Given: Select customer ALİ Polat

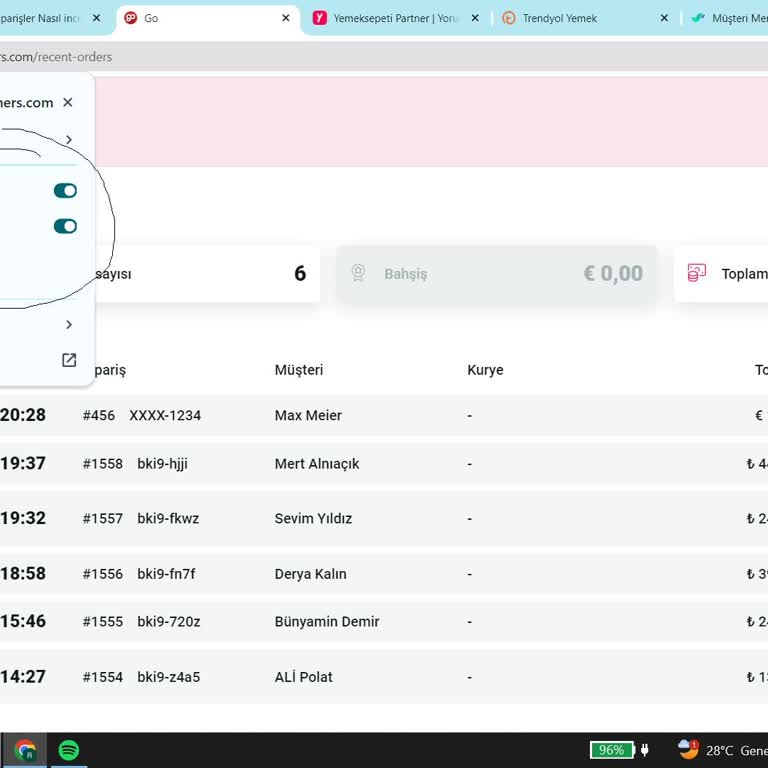Looking at the screenshot, I should point(303,677).
